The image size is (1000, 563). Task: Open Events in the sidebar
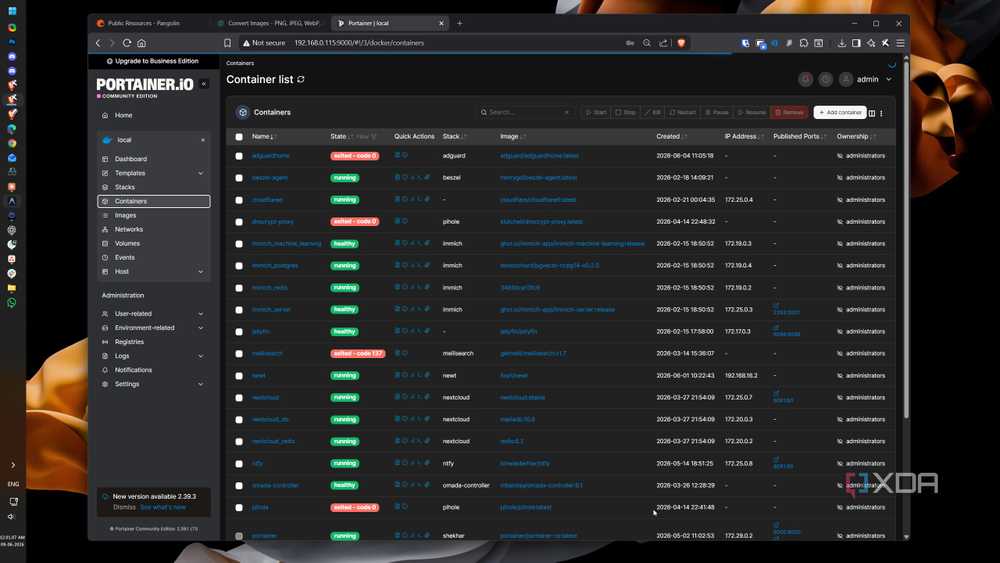[x=124, y=257]
